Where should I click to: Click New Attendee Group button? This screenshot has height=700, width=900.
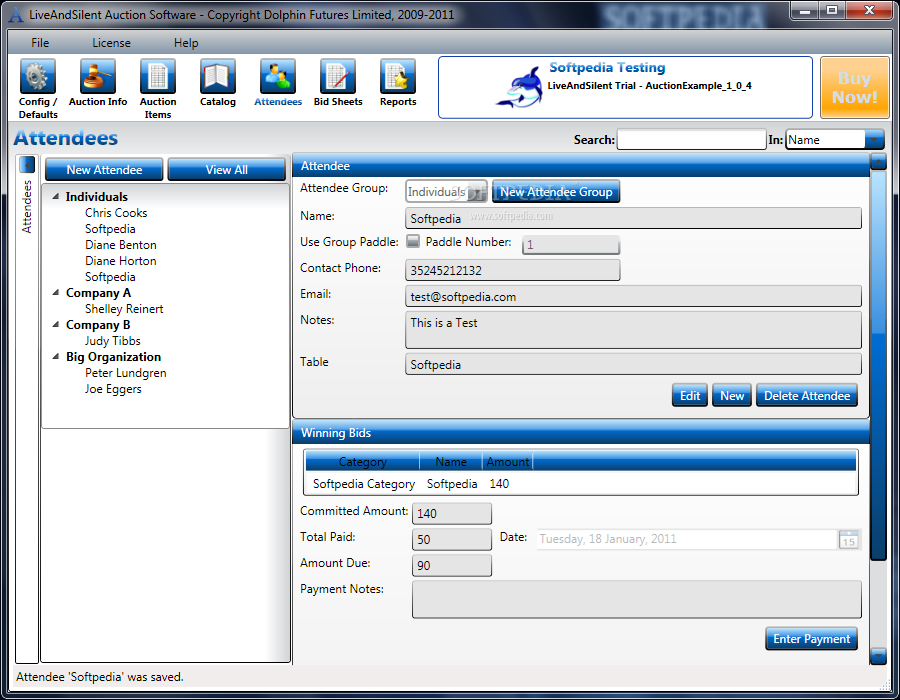pos(556,192)
